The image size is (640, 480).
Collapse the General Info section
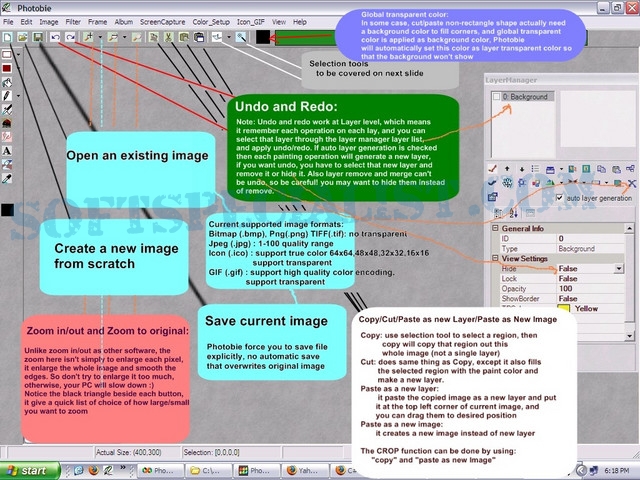click(495, 228)
